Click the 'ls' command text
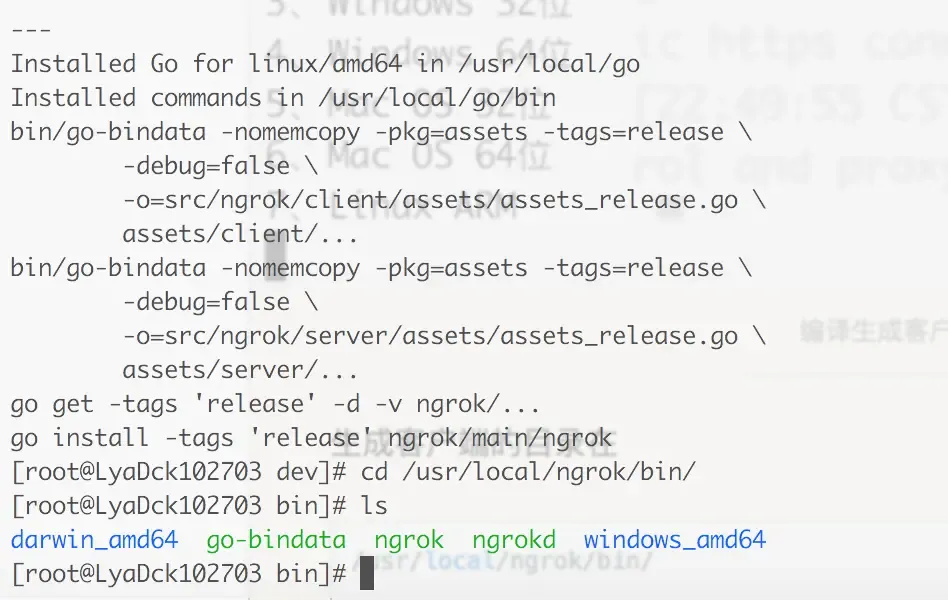The height and width of the screenshot is (600, 948). click(x=374, y=506)
